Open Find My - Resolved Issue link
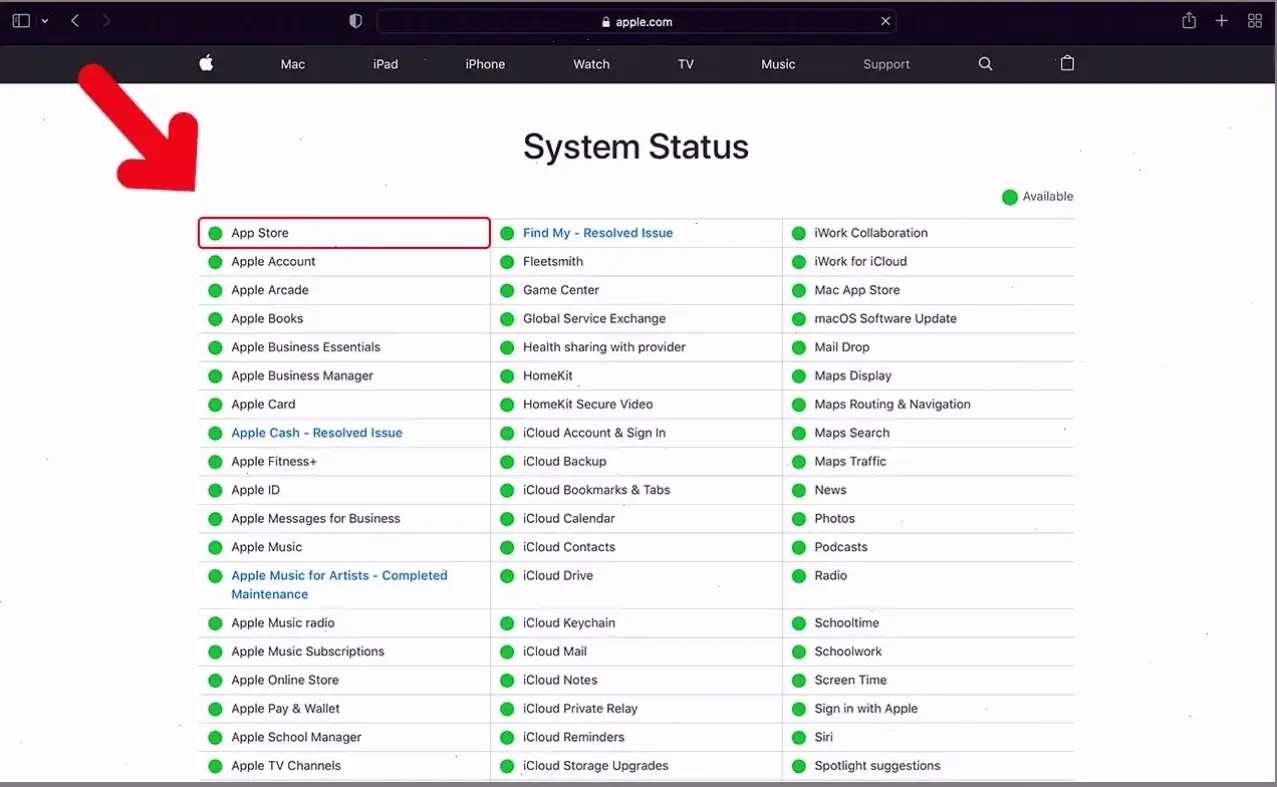Image resolution: width=1277 pixels, height=787 pixels. [x=597, y=233]
